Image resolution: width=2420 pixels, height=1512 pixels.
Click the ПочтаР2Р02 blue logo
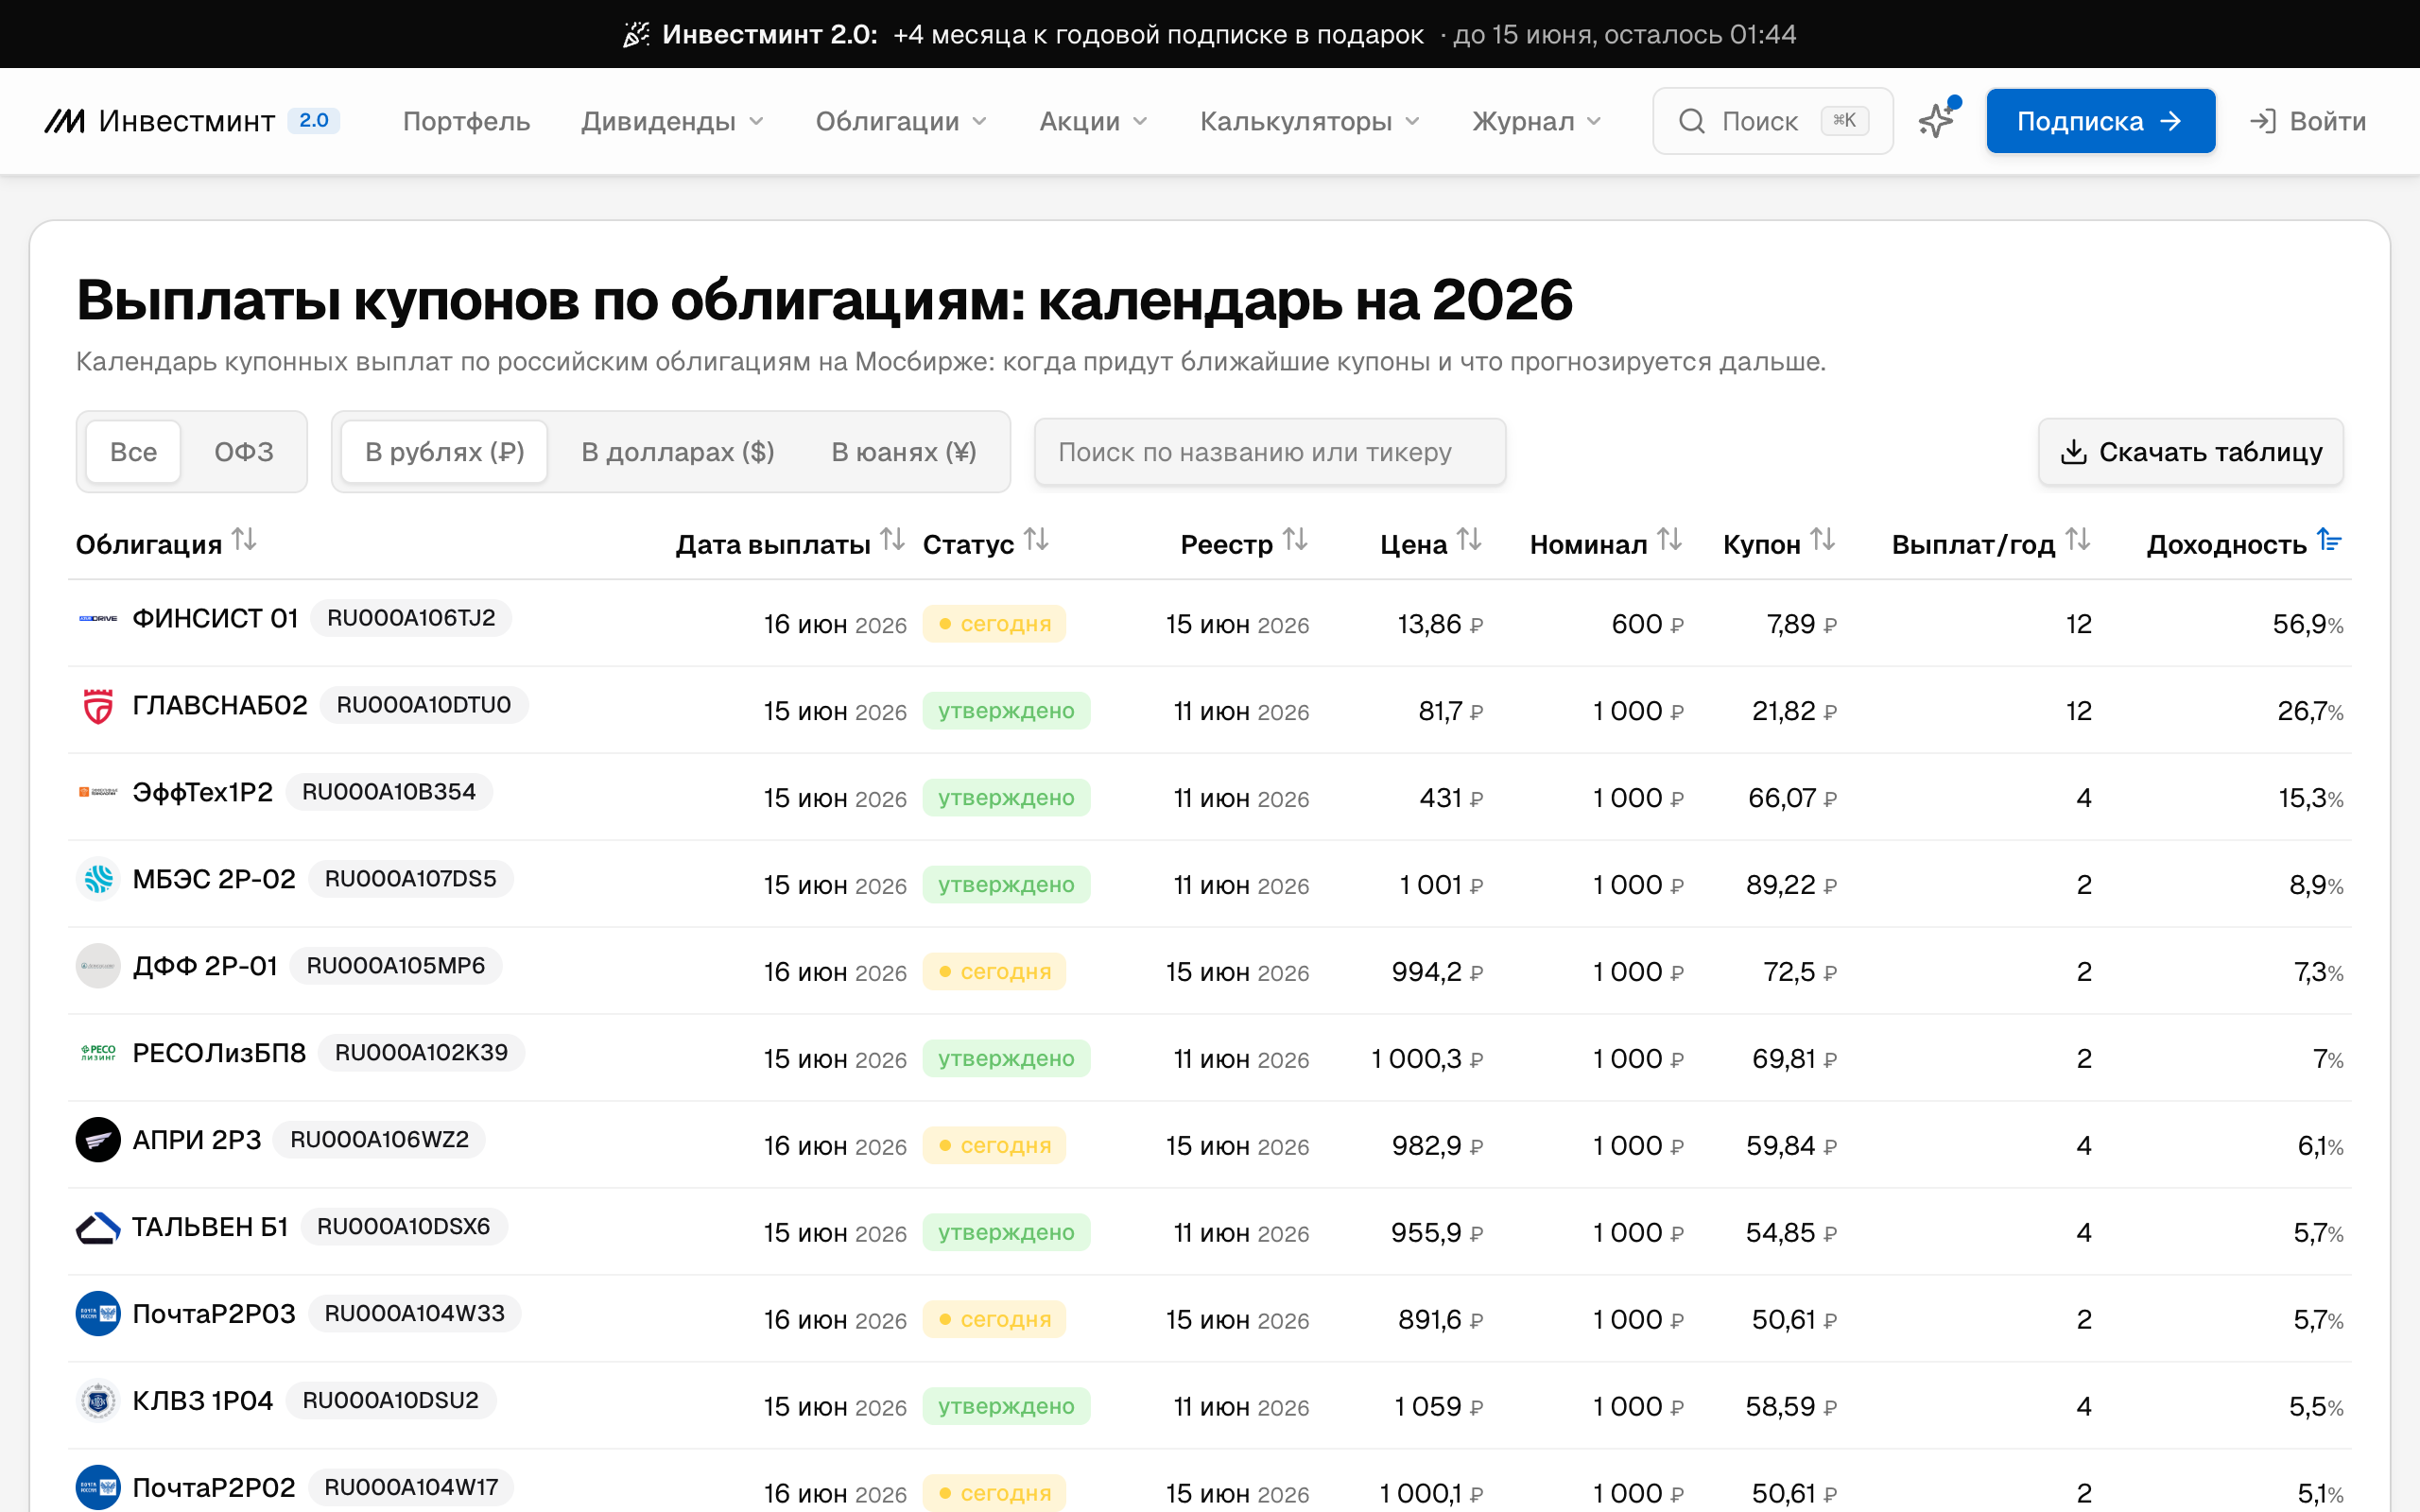(98, 1488)
